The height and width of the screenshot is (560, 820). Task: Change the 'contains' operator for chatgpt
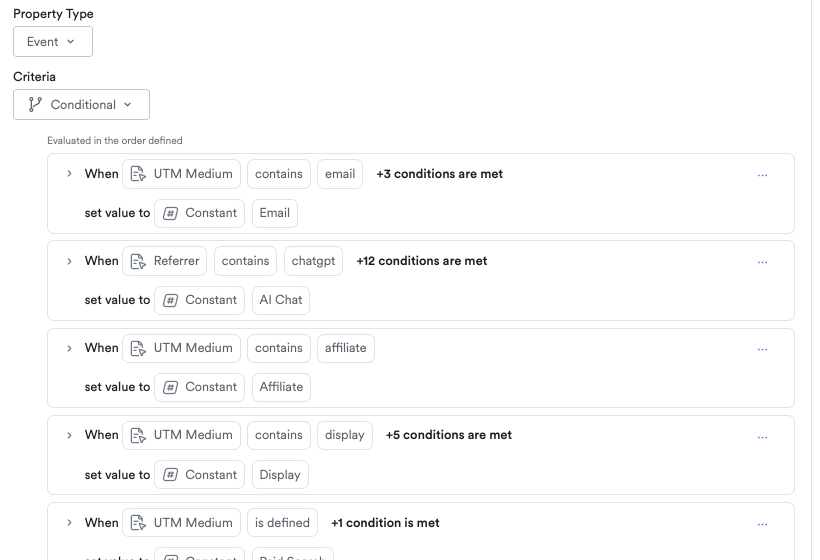[245, 261]
